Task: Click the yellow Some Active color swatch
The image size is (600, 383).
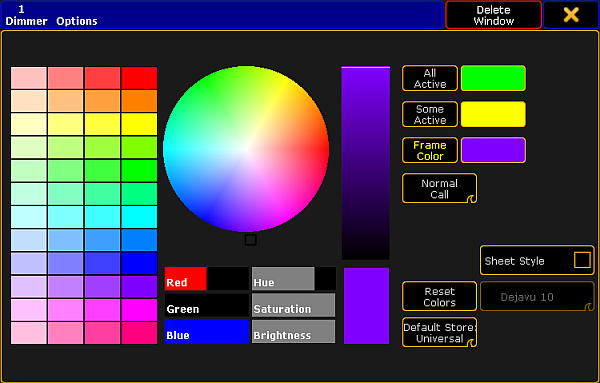Action: [493, 114]
